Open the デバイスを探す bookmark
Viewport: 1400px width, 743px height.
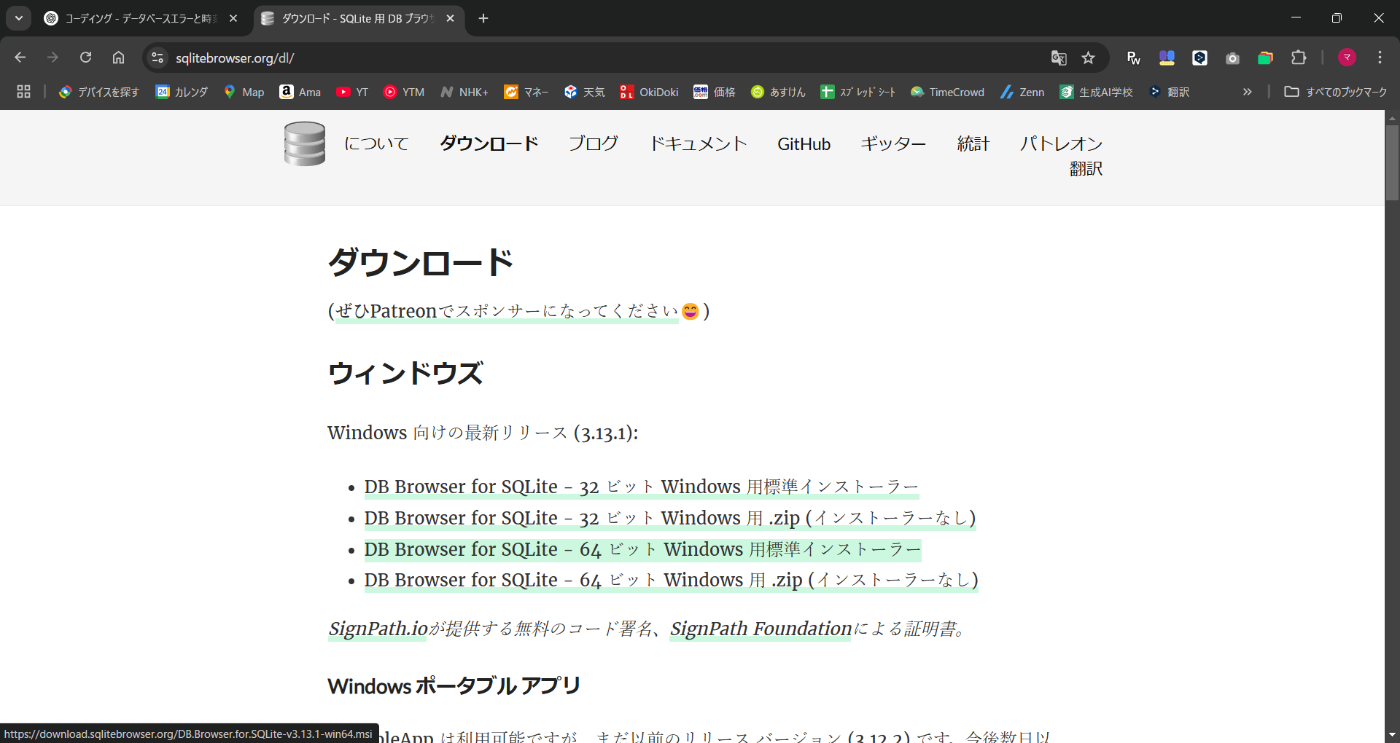pyautogui.click(x=98, y=91)
